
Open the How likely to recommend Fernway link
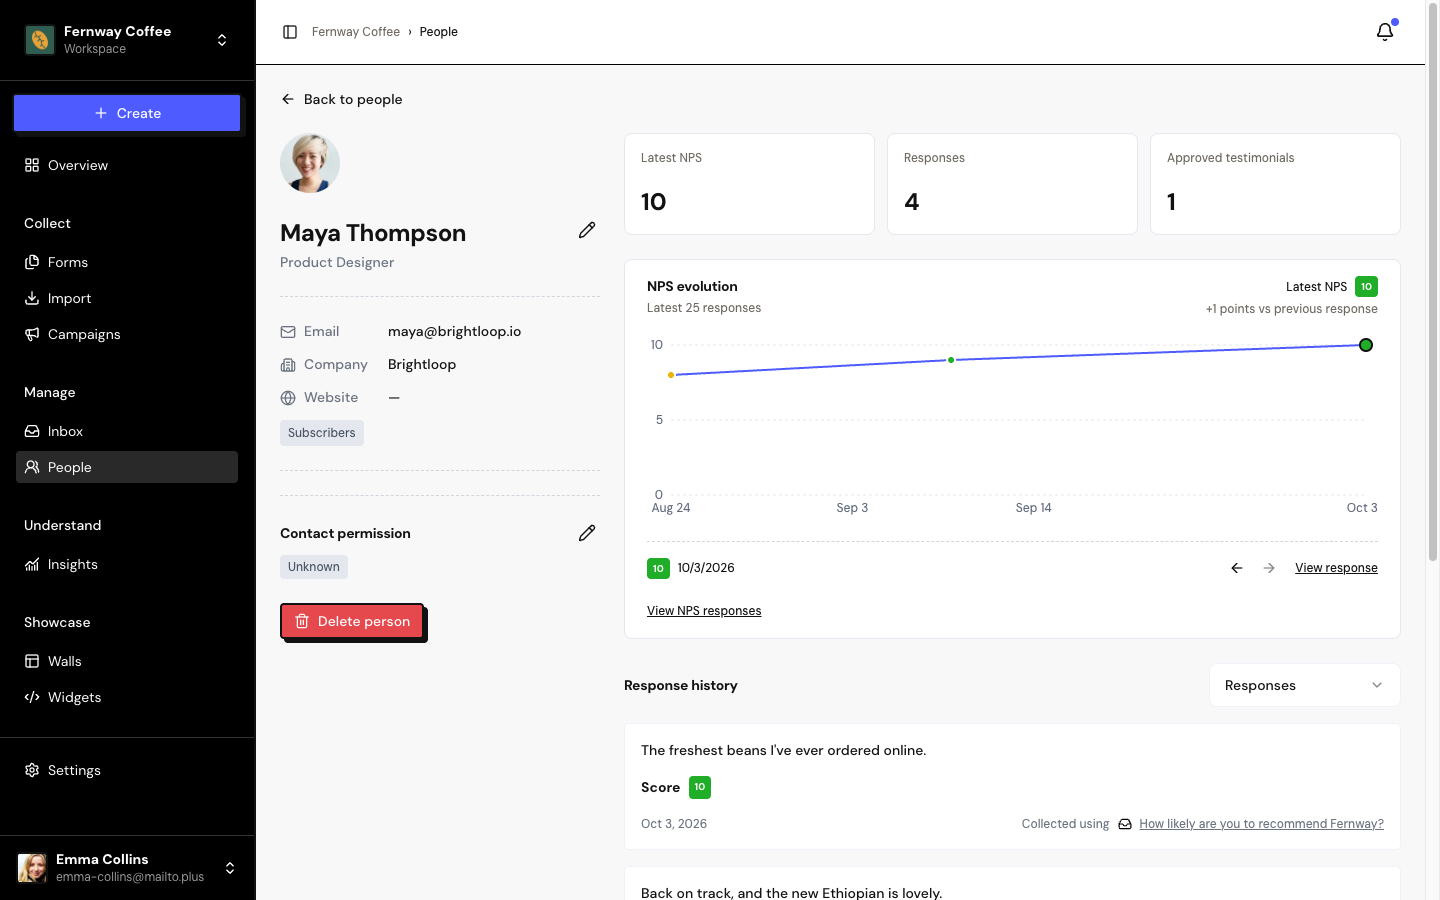click(1261, 824)
